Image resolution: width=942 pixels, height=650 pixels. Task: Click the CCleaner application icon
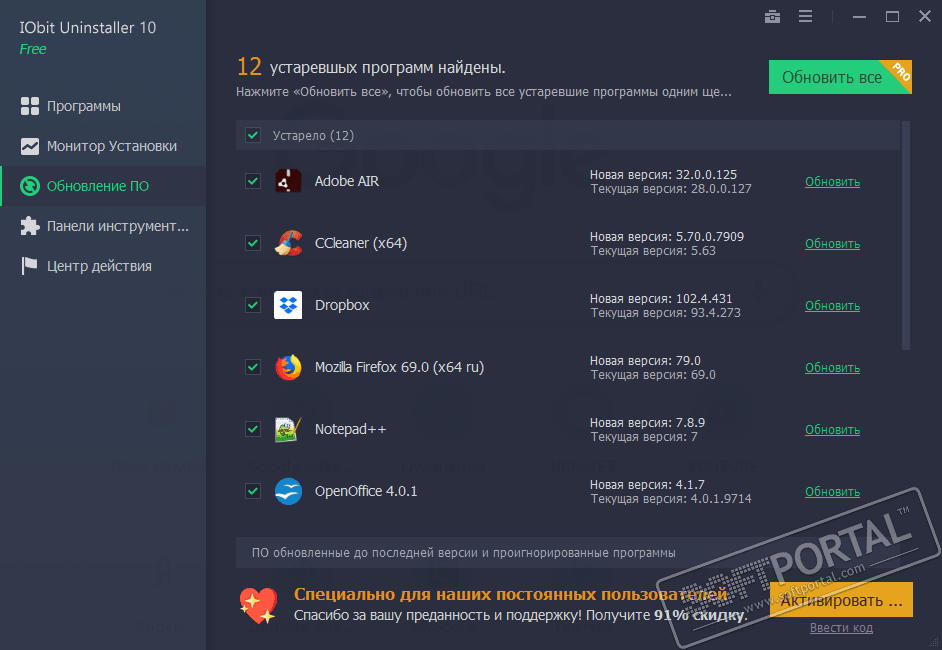tap(288, 243)
